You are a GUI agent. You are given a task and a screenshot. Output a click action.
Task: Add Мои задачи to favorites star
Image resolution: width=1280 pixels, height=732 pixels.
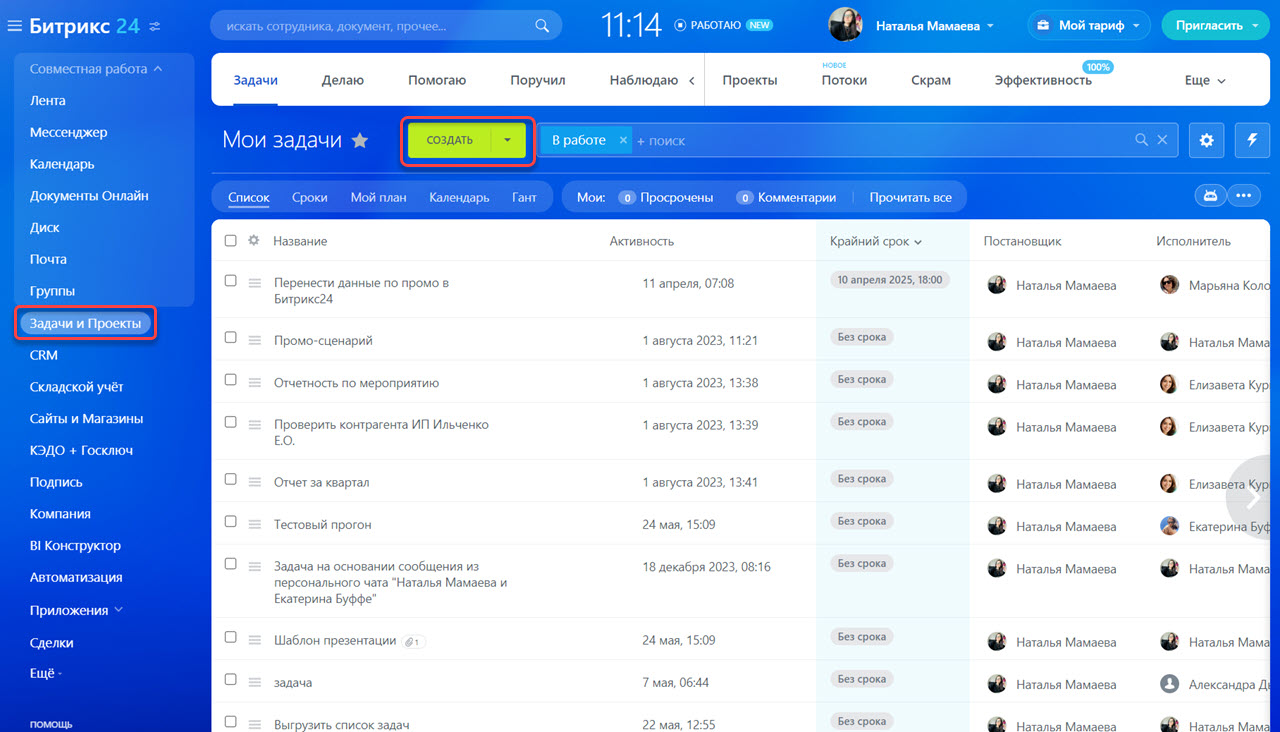360,141
